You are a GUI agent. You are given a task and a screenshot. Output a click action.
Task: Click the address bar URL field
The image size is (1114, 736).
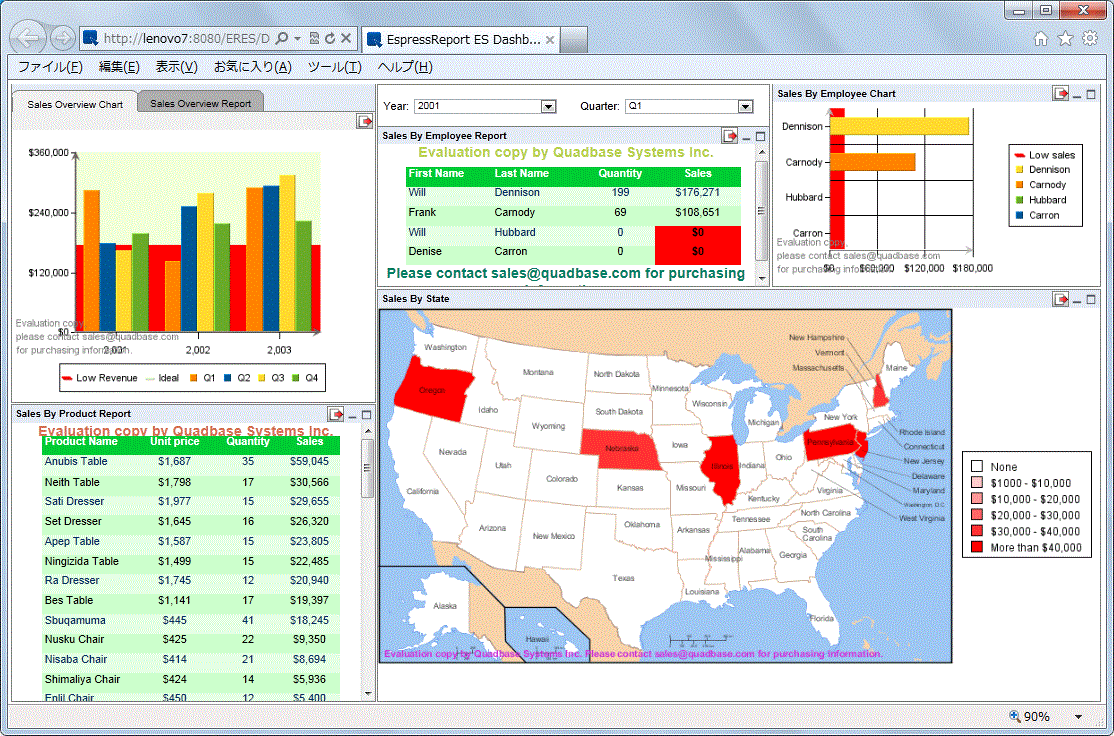pyautogui.click(x=186, y=38)
